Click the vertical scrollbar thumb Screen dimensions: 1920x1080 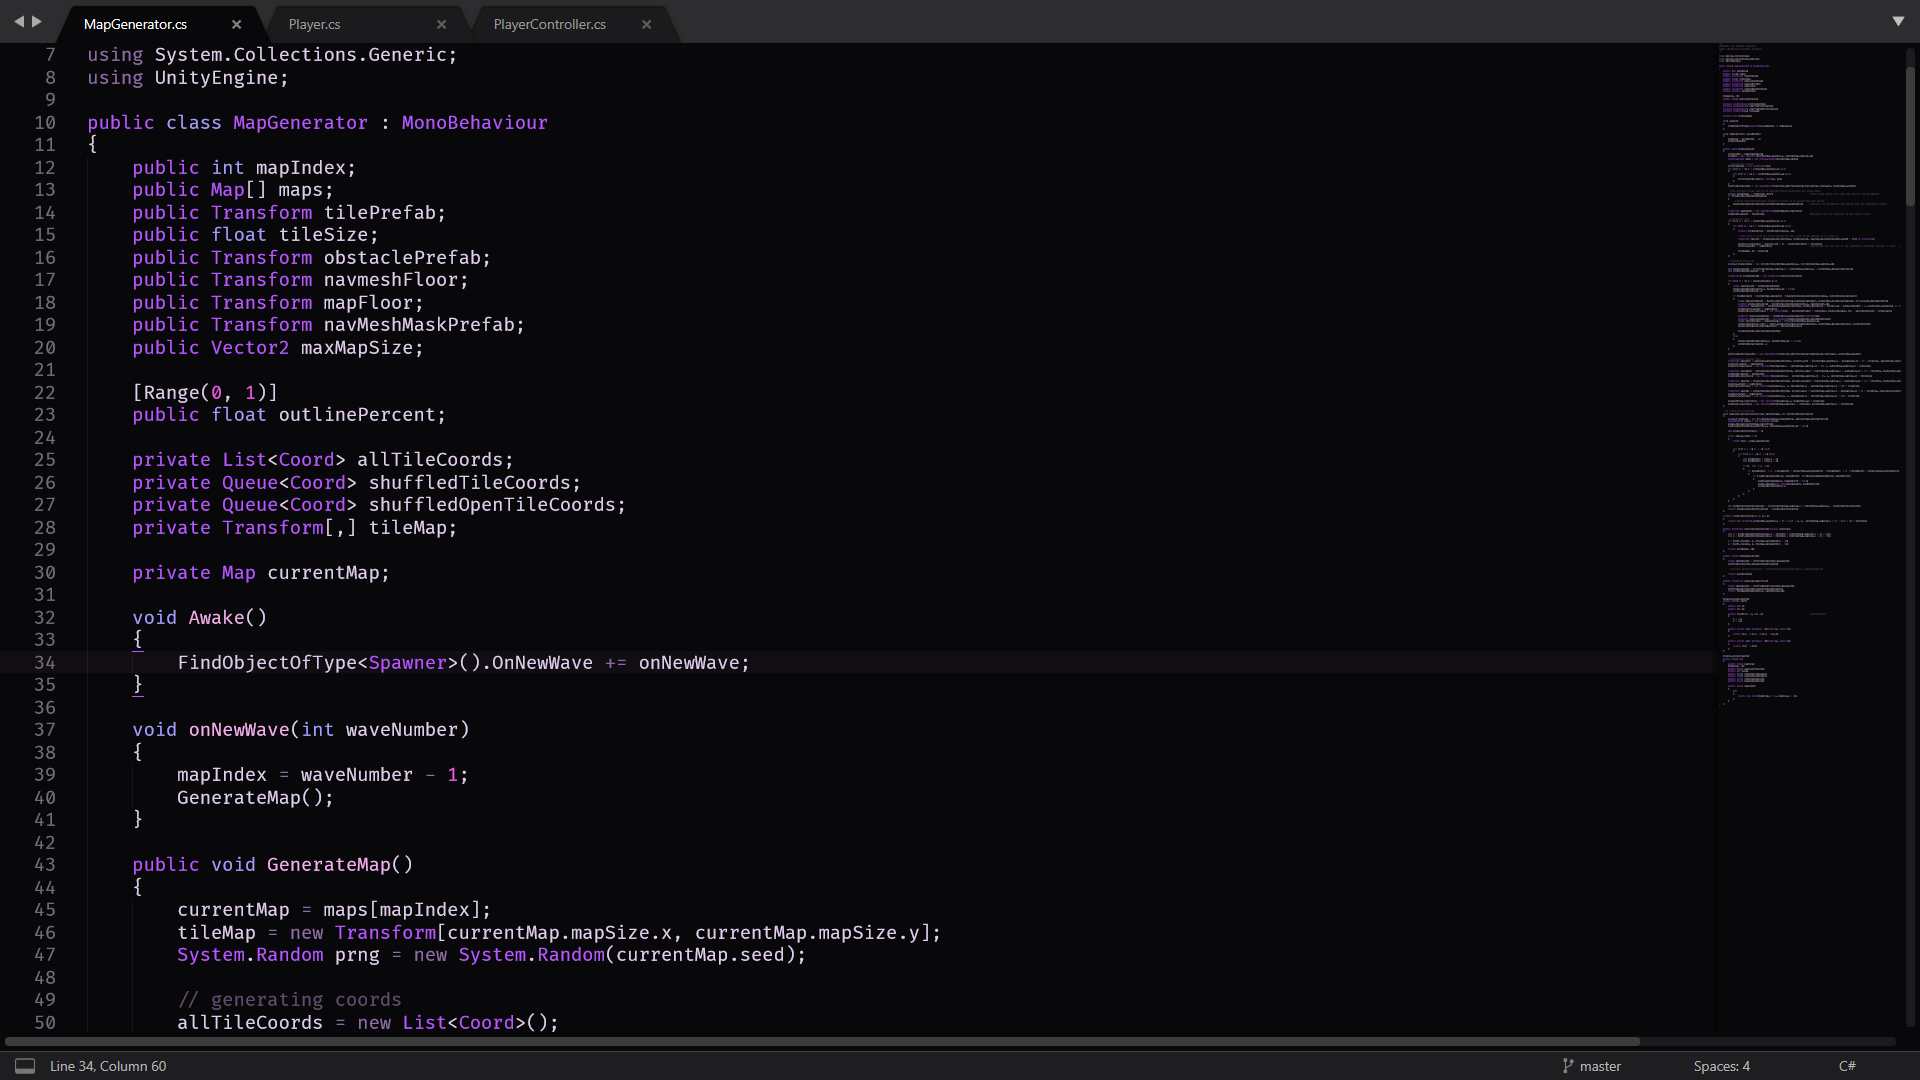click(1909, 135)
